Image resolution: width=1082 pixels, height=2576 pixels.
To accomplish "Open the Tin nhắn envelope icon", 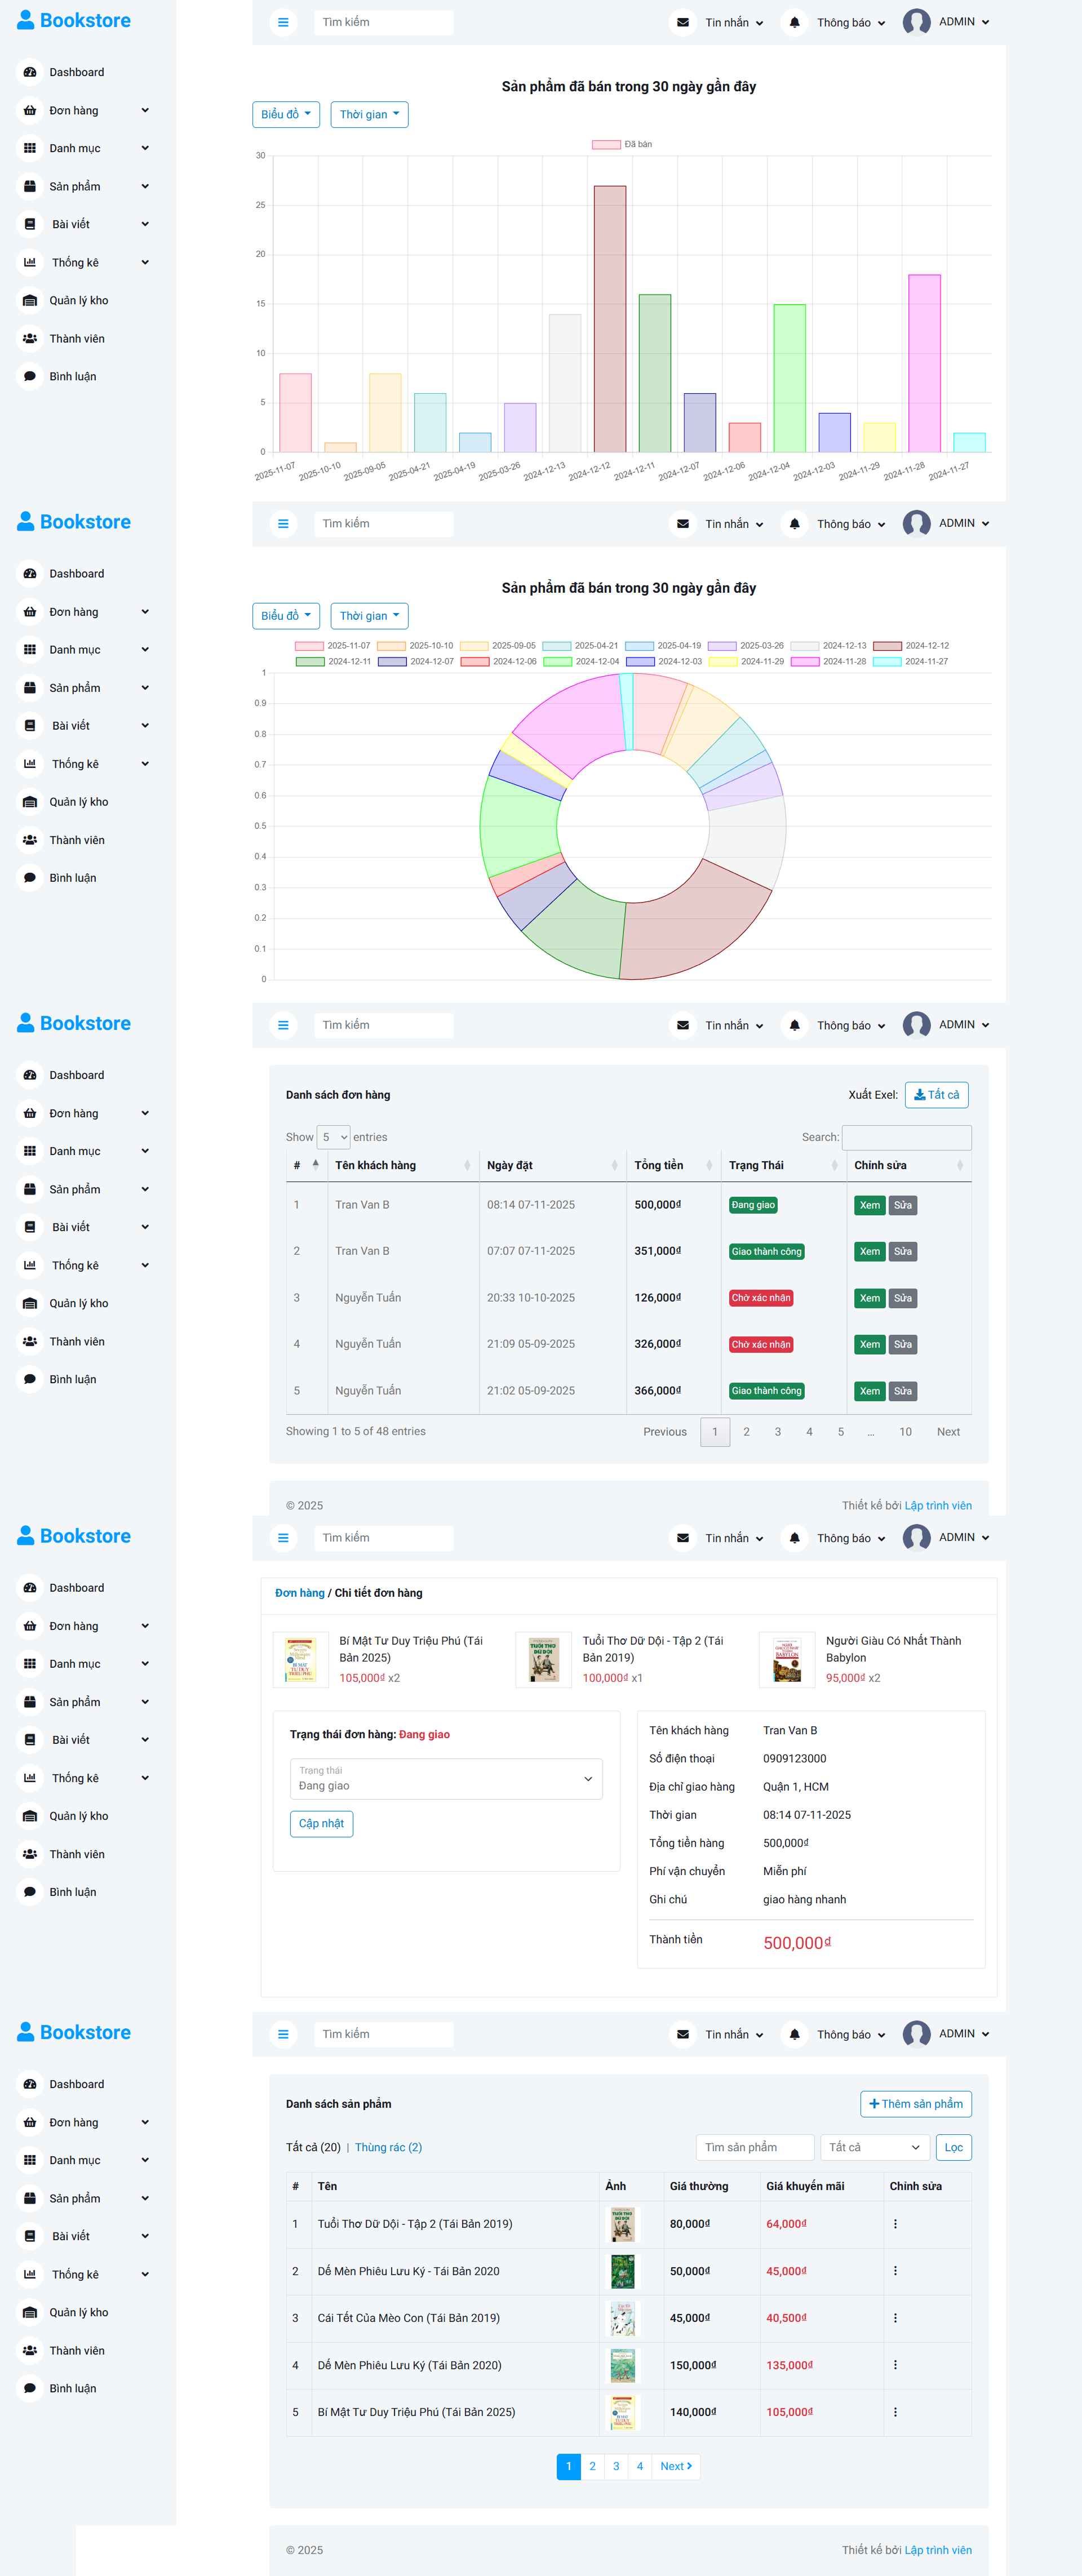I will pyautogui.click(x=683, y=22).
